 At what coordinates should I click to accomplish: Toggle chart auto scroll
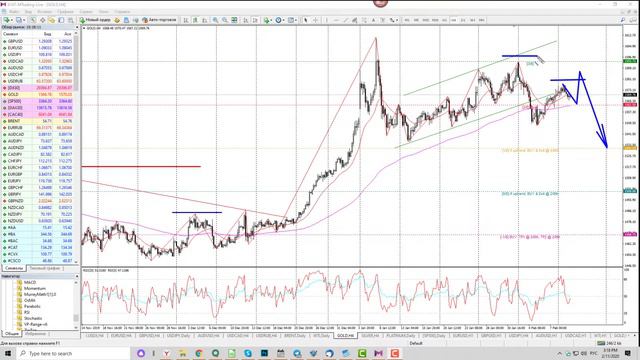click(246, 20)
